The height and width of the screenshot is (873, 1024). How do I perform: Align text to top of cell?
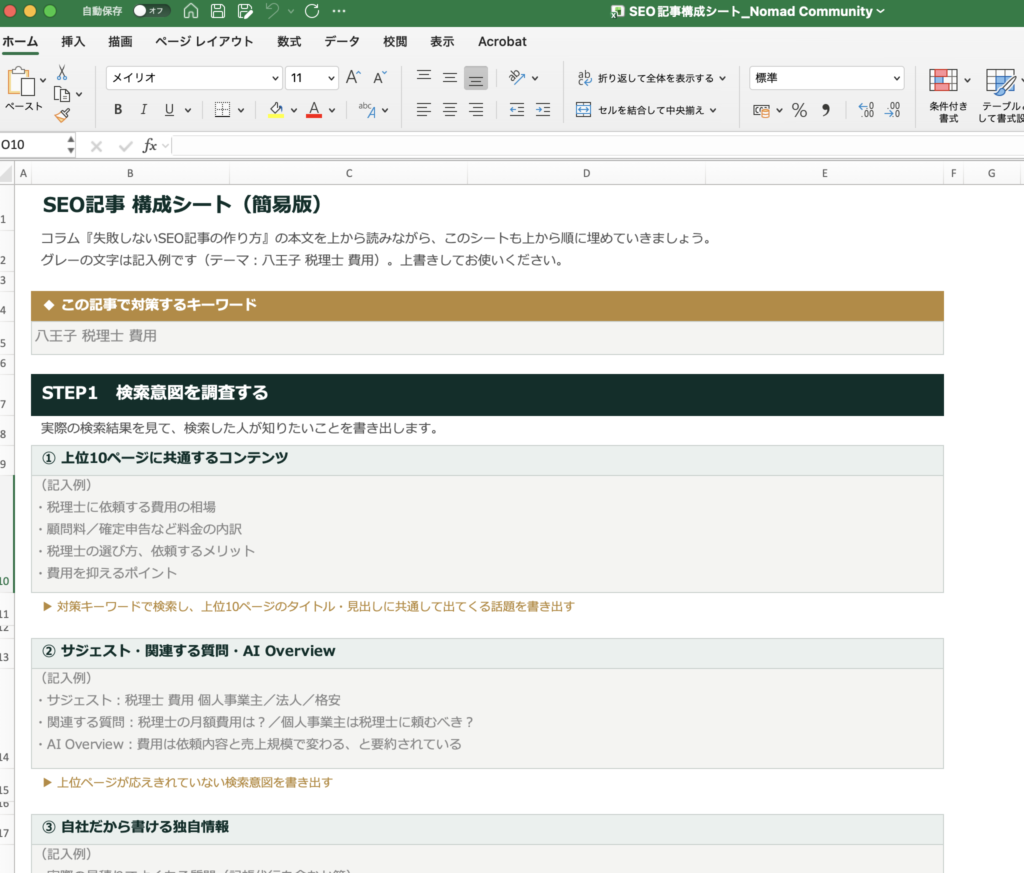point(424,77)
